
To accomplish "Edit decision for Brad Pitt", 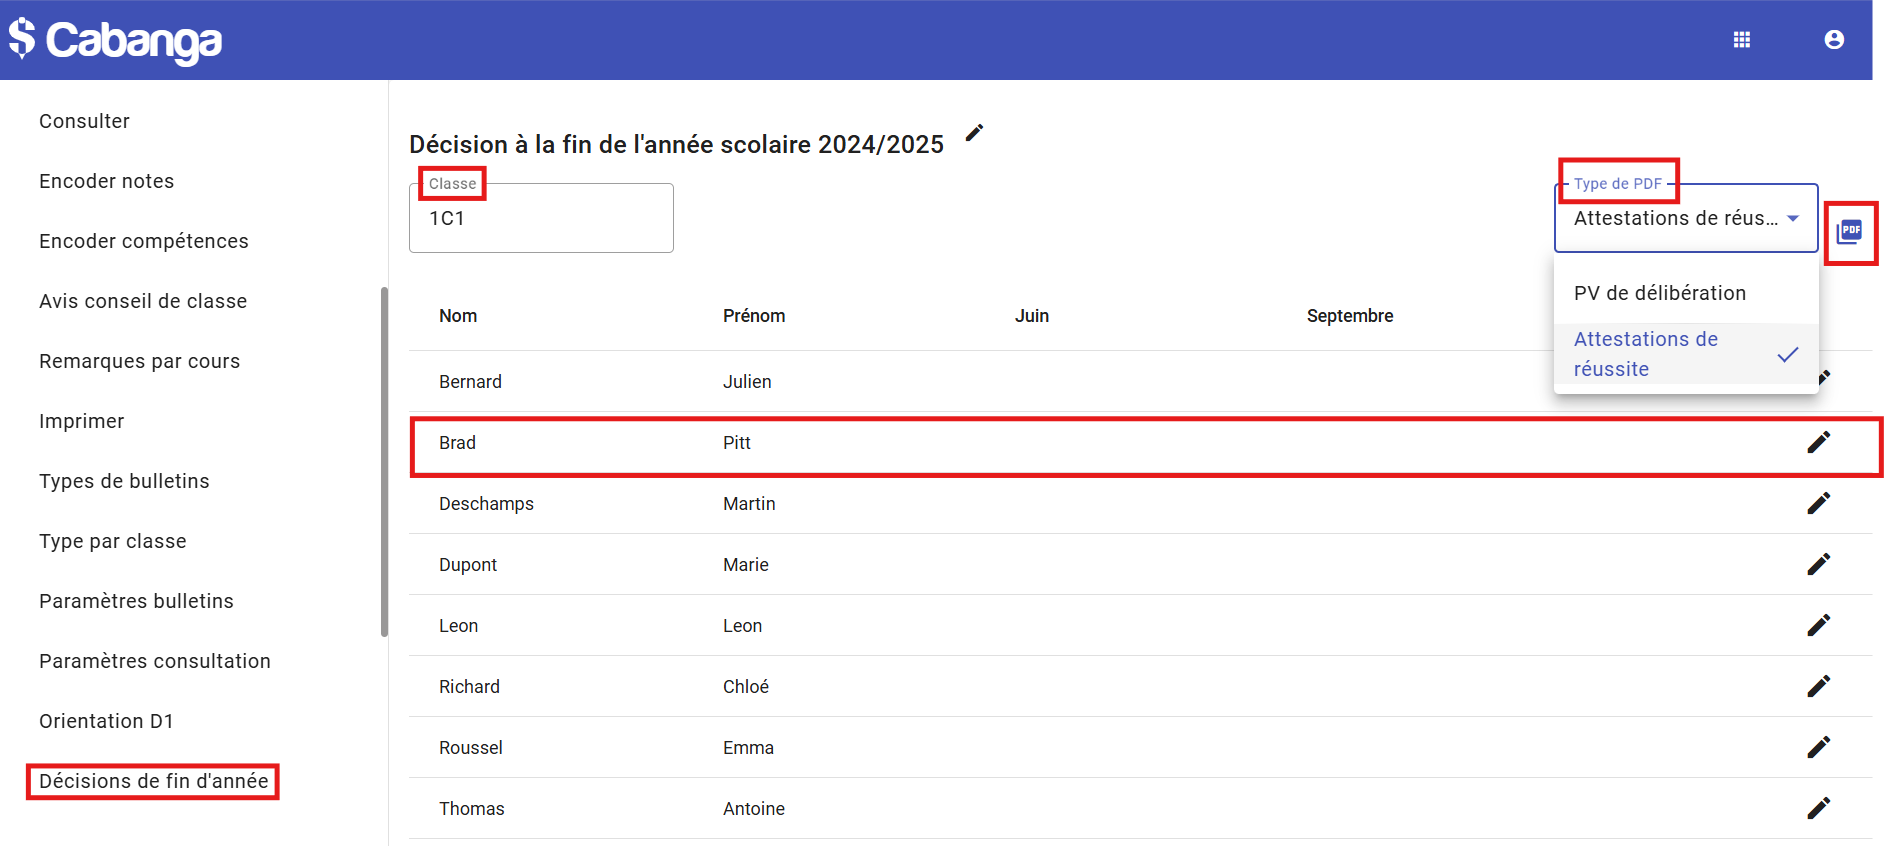I will (1818, 442).
